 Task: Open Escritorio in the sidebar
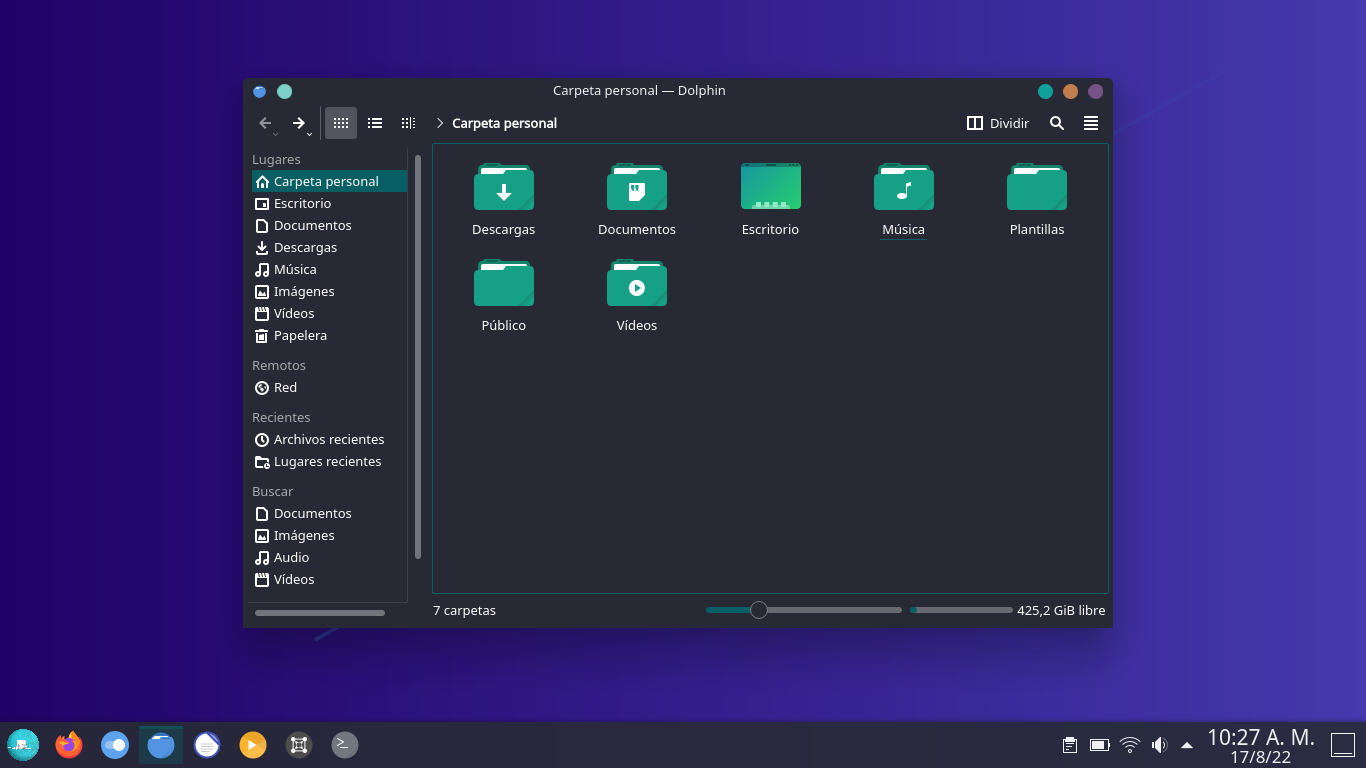pos(329,203)
